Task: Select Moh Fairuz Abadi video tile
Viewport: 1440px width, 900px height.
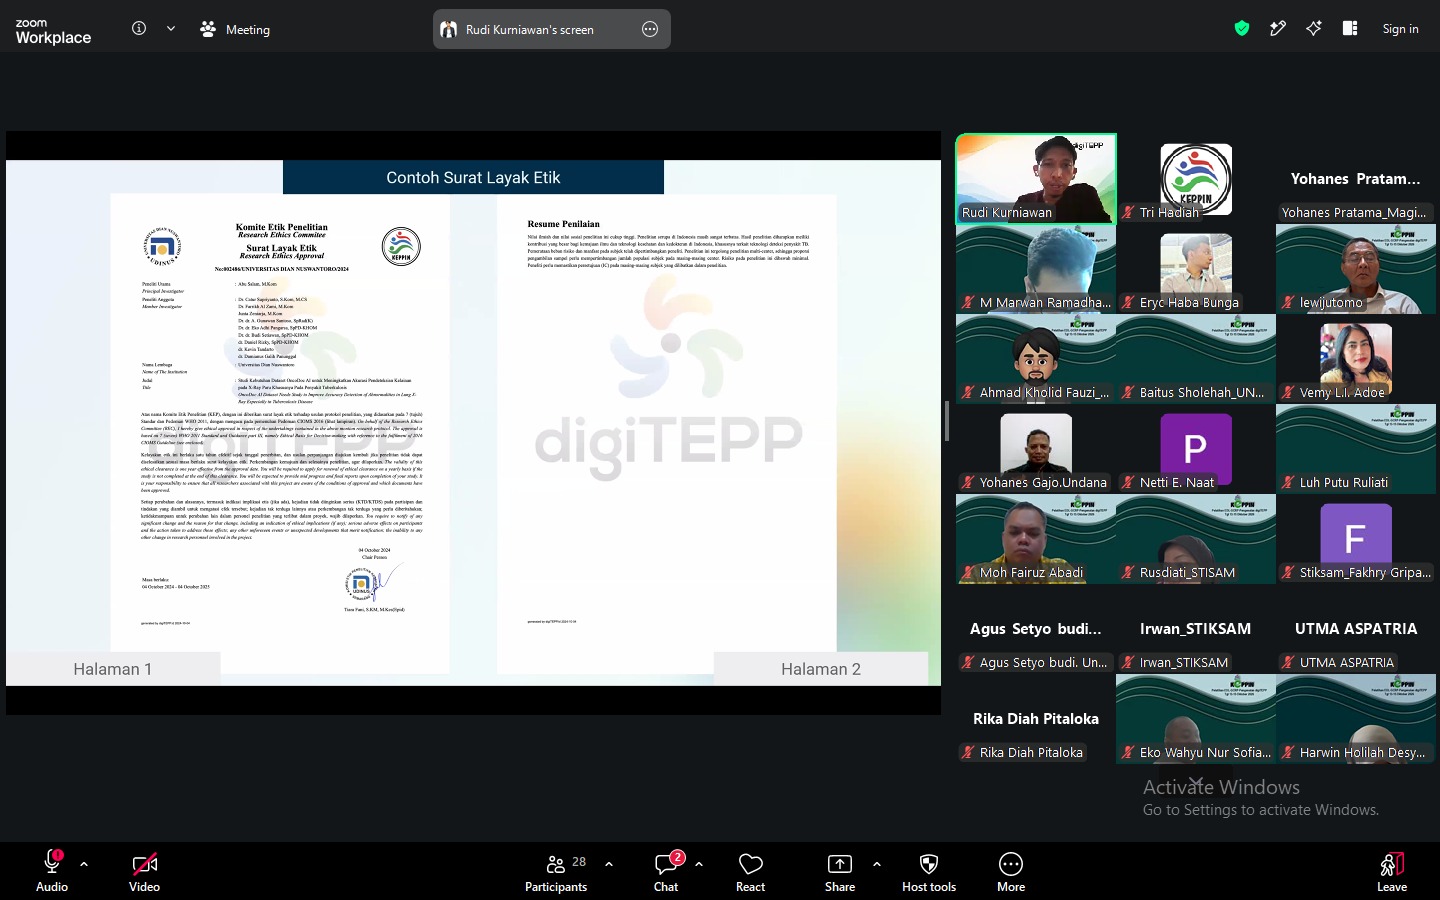Action: click(1036, 539)
